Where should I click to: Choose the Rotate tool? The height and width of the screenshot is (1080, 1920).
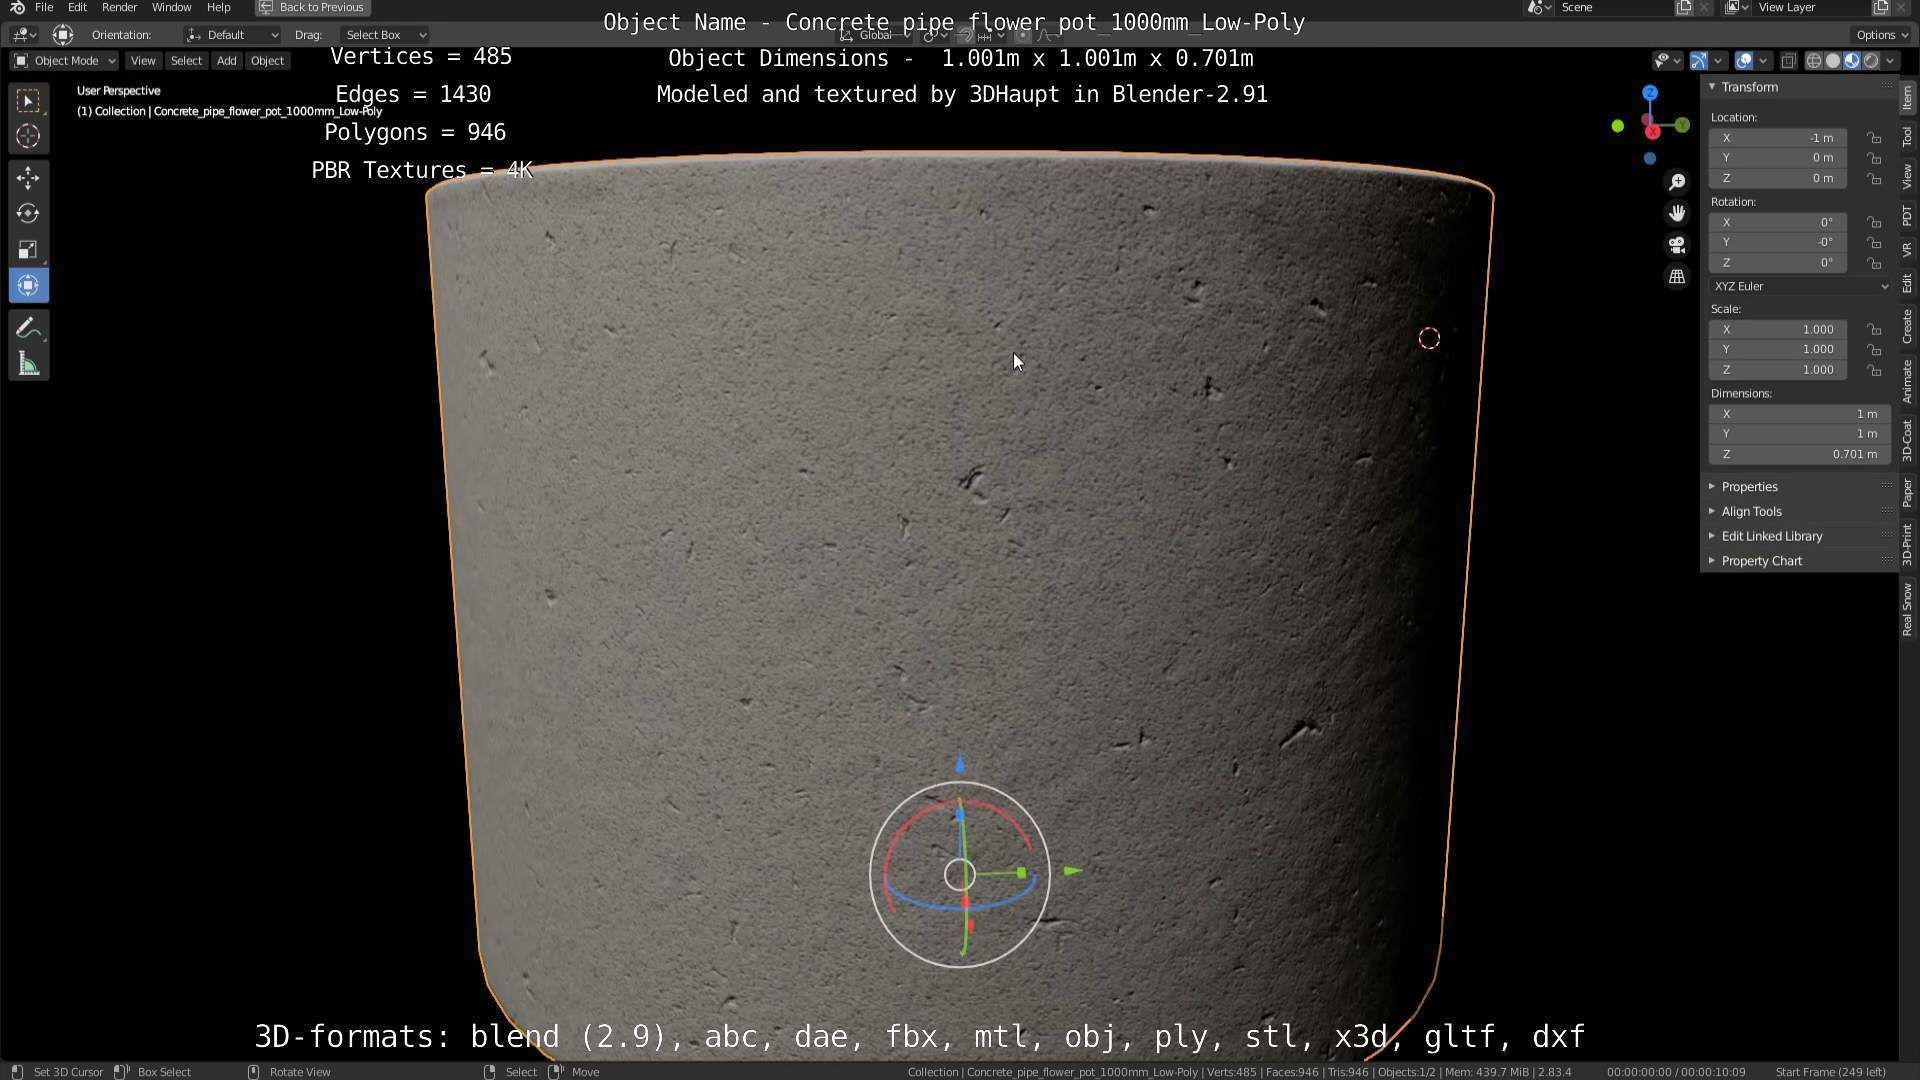pyautogui.click(x=28, y=214)
